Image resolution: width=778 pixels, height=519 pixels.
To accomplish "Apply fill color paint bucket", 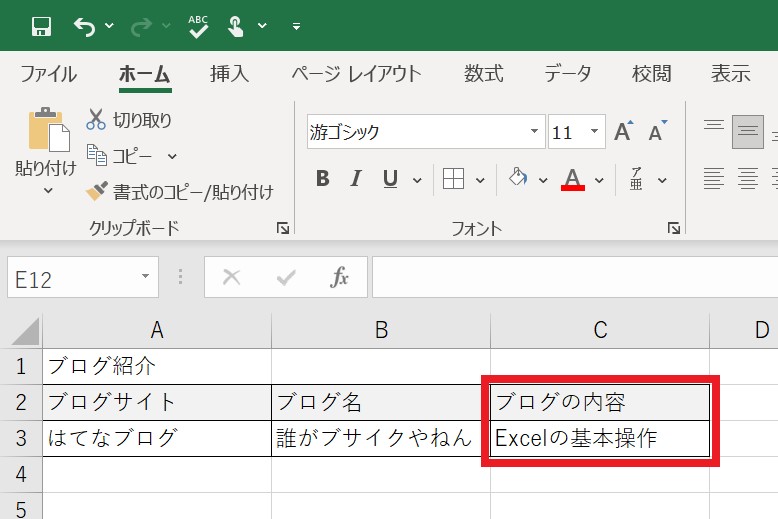I will pyautogui.click(x=518, y=178).
